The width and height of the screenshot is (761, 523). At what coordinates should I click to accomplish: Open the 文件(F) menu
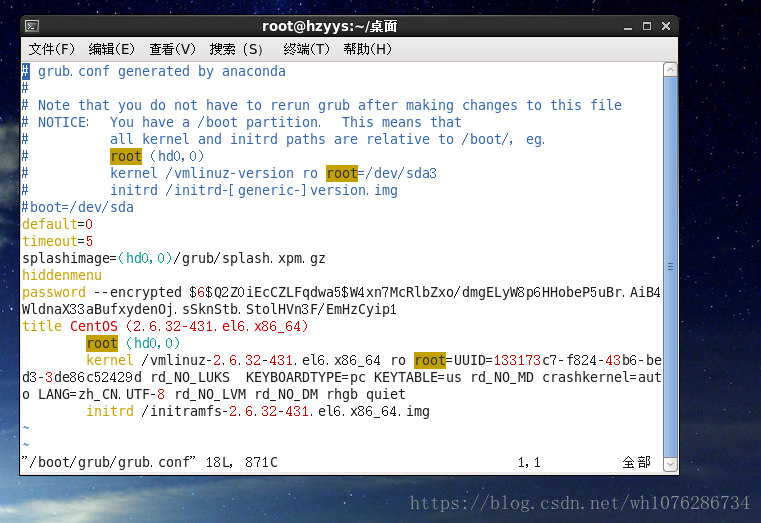click(x=51, y=49)
